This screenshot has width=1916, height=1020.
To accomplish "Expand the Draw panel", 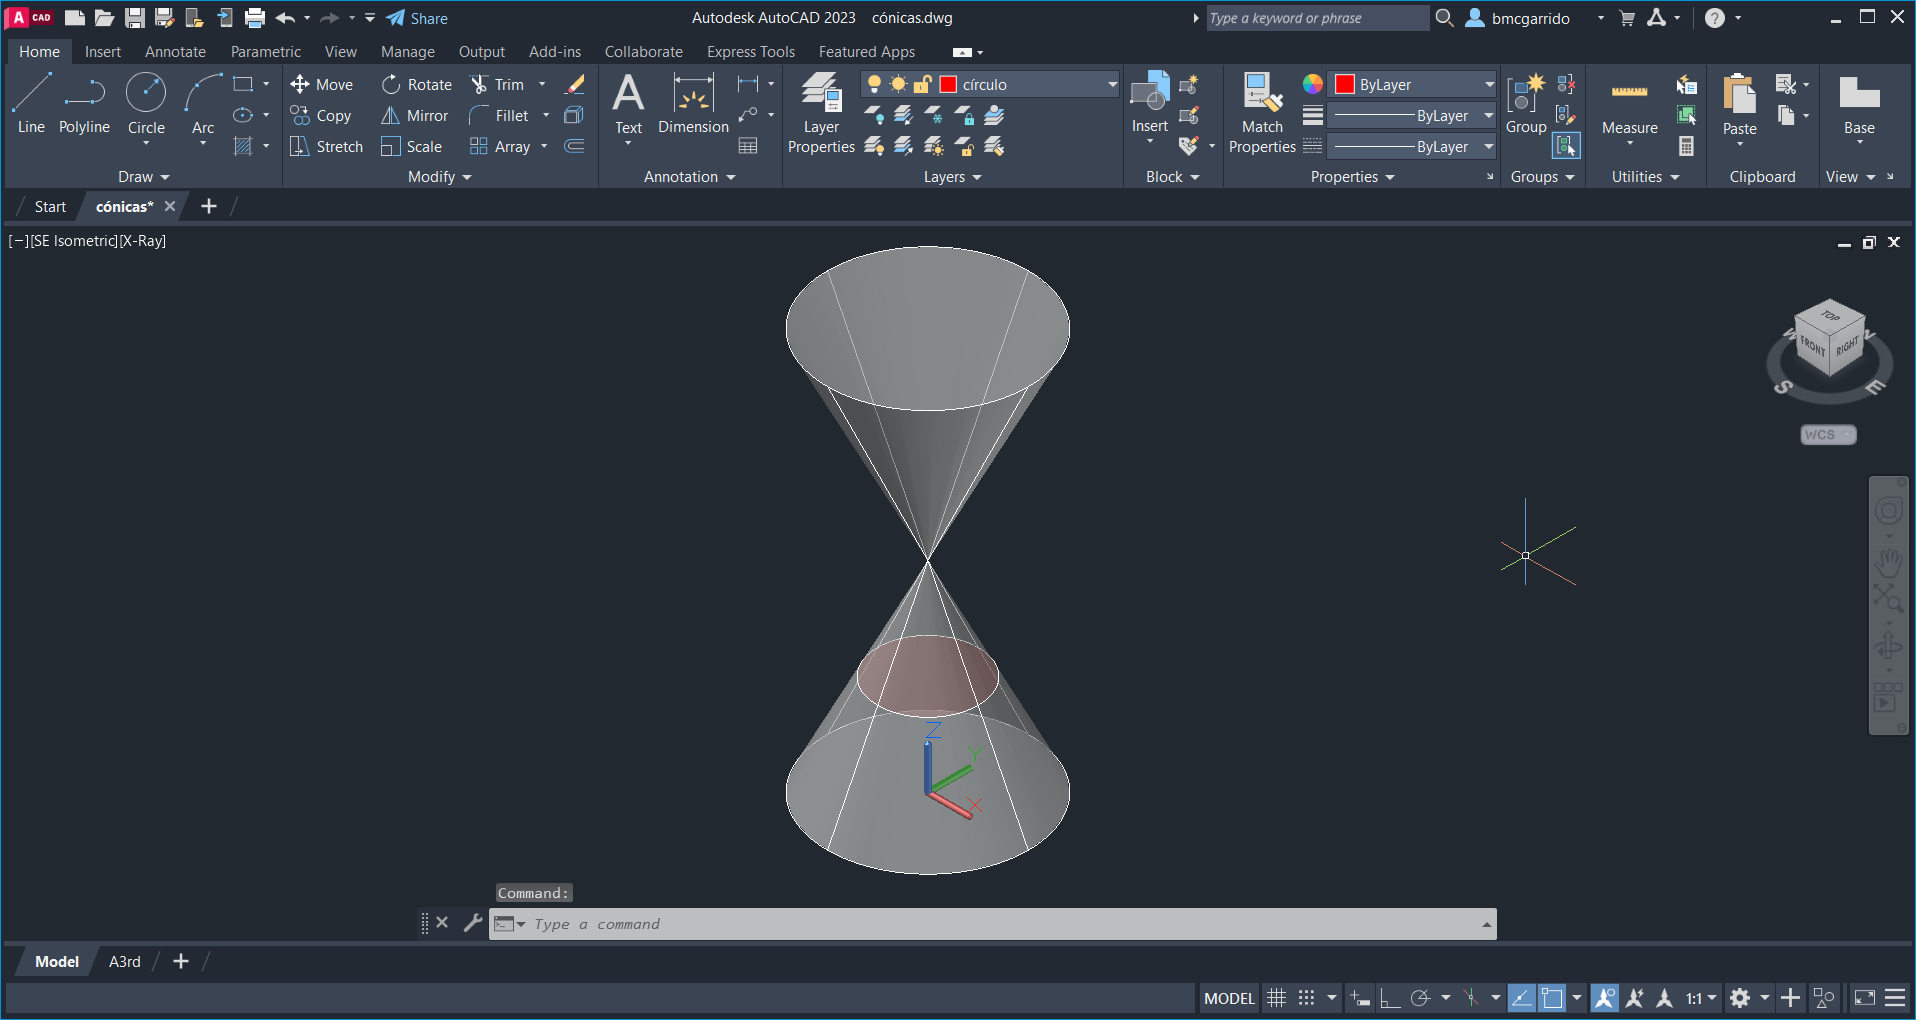I will 144,177.
